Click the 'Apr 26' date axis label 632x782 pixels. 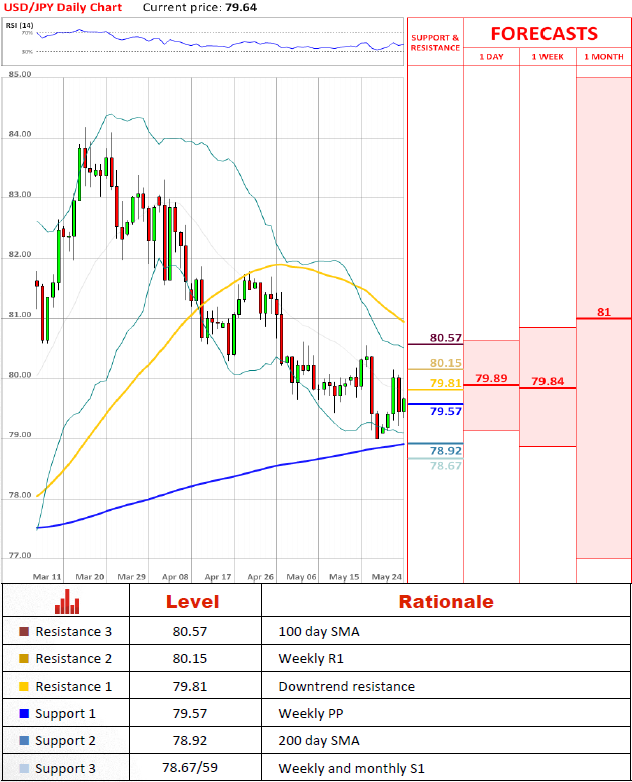260,577
